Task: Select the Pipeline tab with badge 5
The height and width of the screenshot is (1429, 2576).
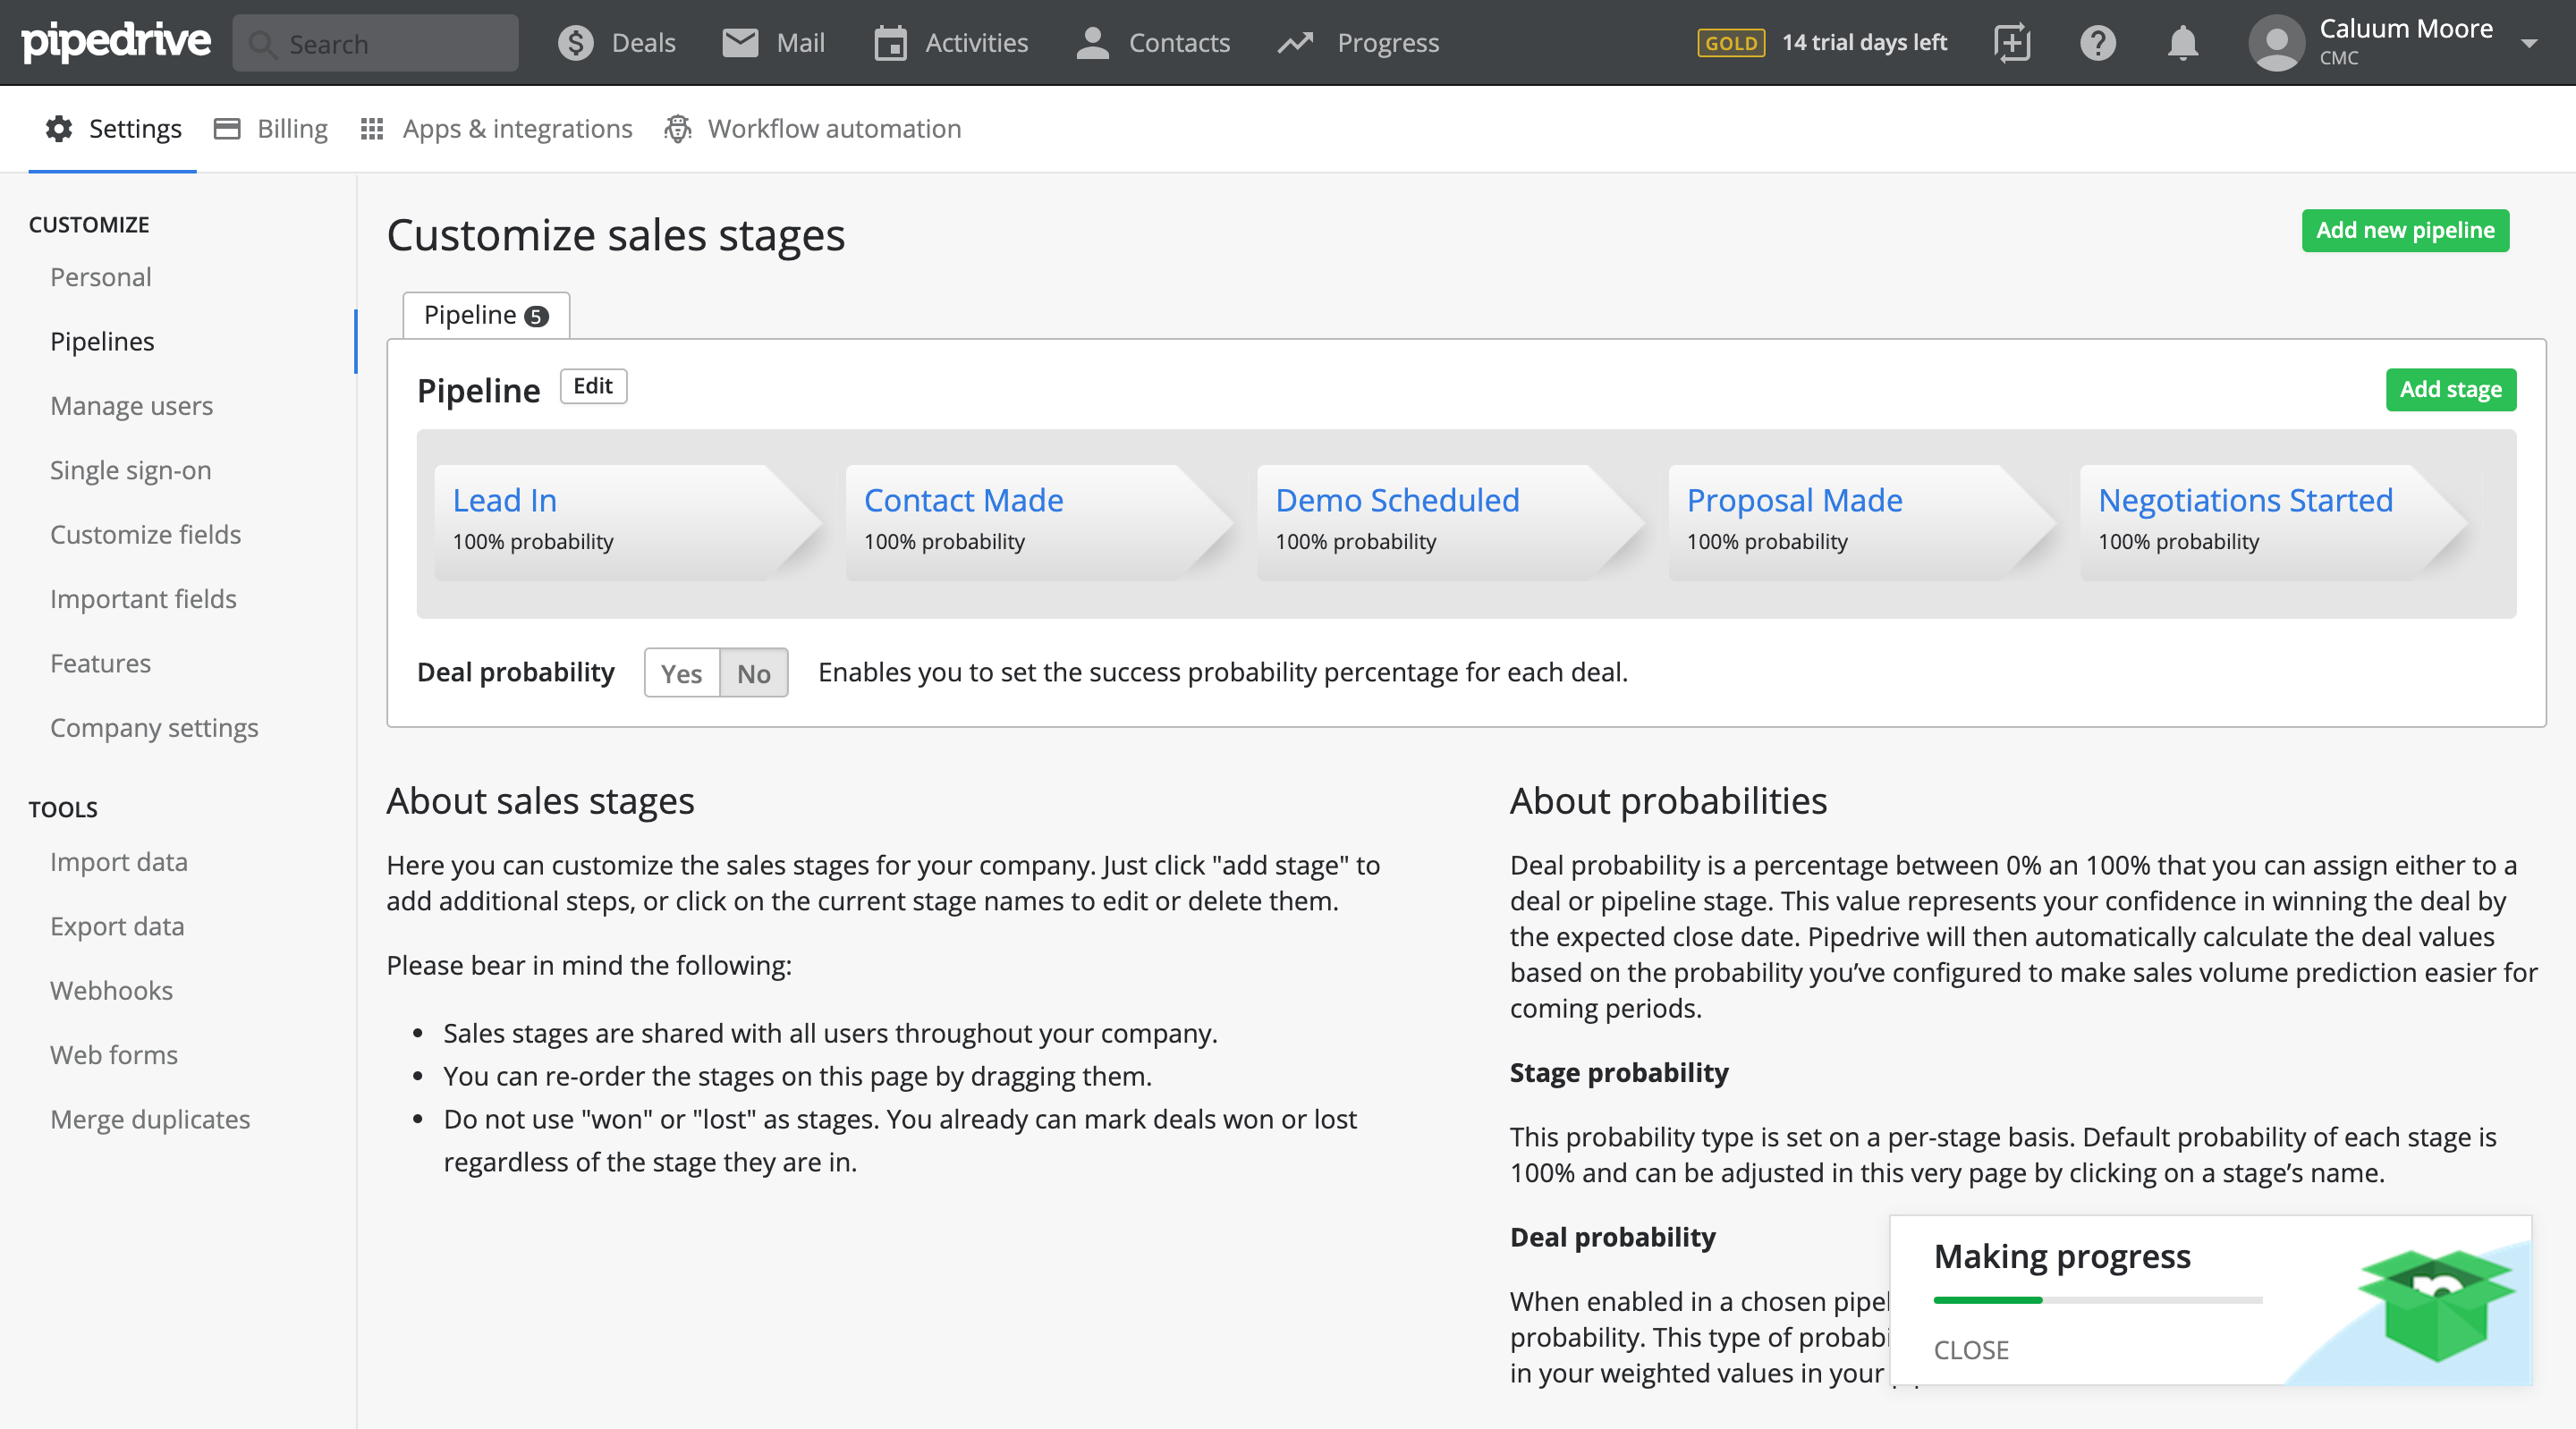Action: click(x=486, y=315)
